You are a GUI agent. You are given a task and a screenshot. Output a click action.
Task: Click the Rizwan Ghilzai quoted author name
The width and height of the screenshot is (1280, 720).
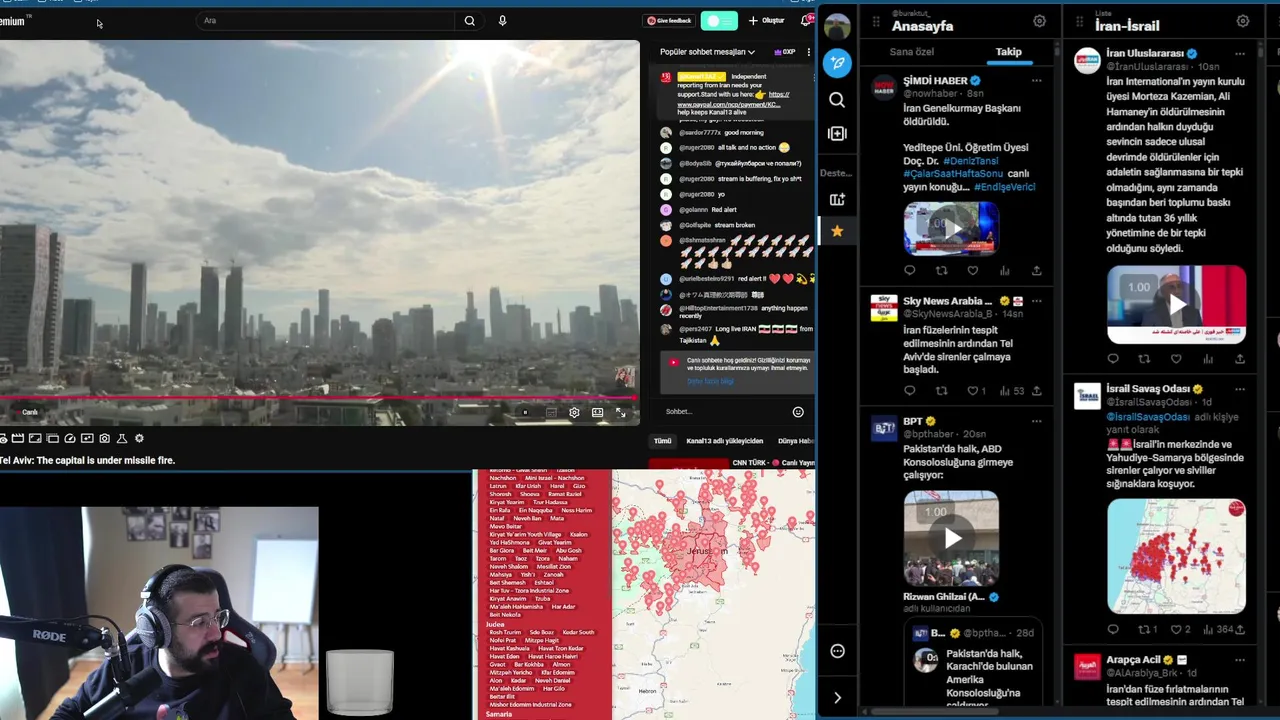pyautogui.click(x=944, y=596)
